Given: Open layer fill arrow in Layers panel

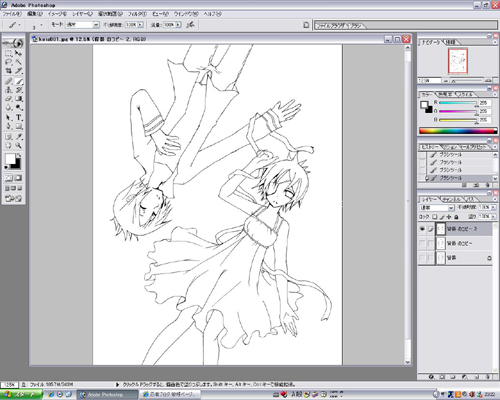Looking at the screenshot, I should pos(493,217).
